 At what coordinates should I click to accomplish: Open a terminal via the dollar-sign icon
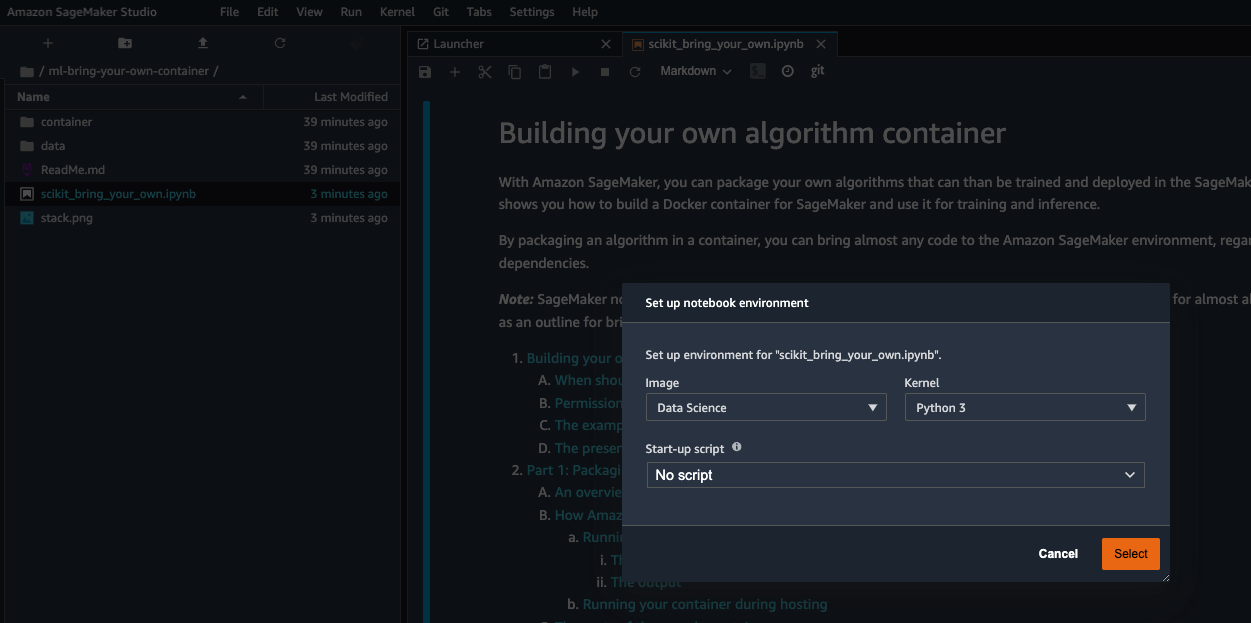[757, 71]
